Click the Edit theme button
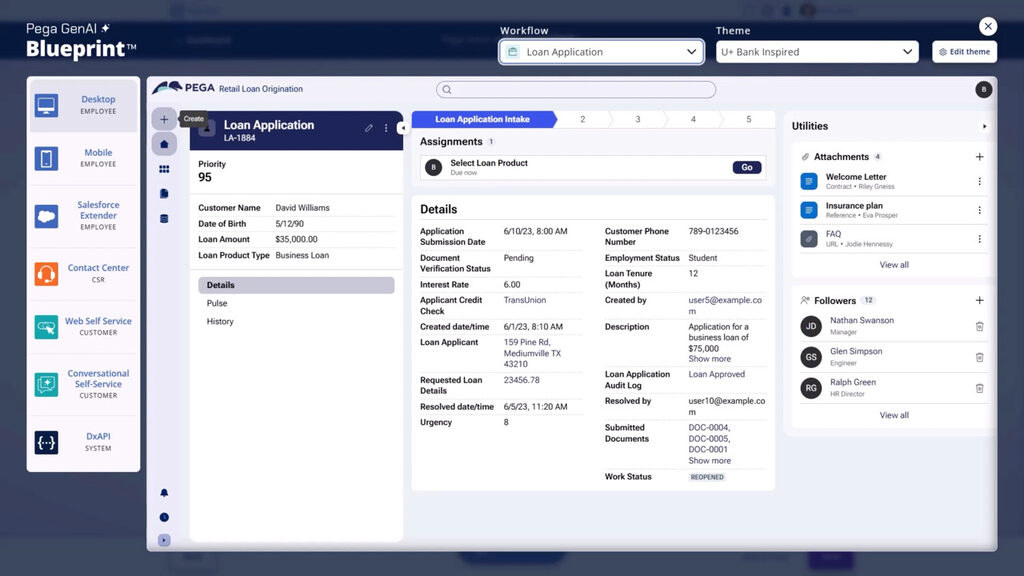1024x576 pixels. (964, 52)
